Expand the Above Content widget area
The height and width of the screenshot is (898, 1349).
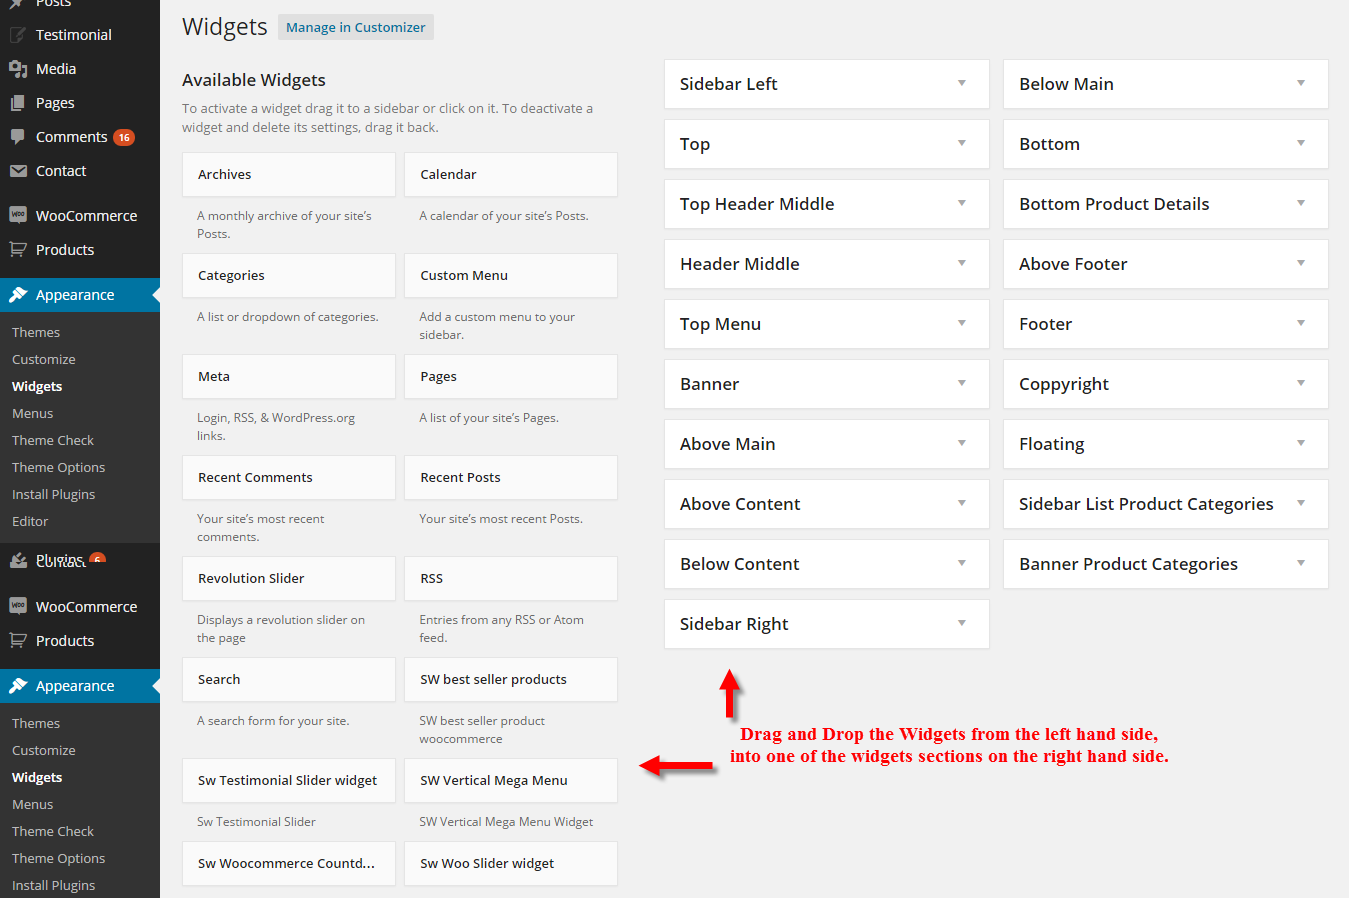pyautogui.click(x=827, y=504)
